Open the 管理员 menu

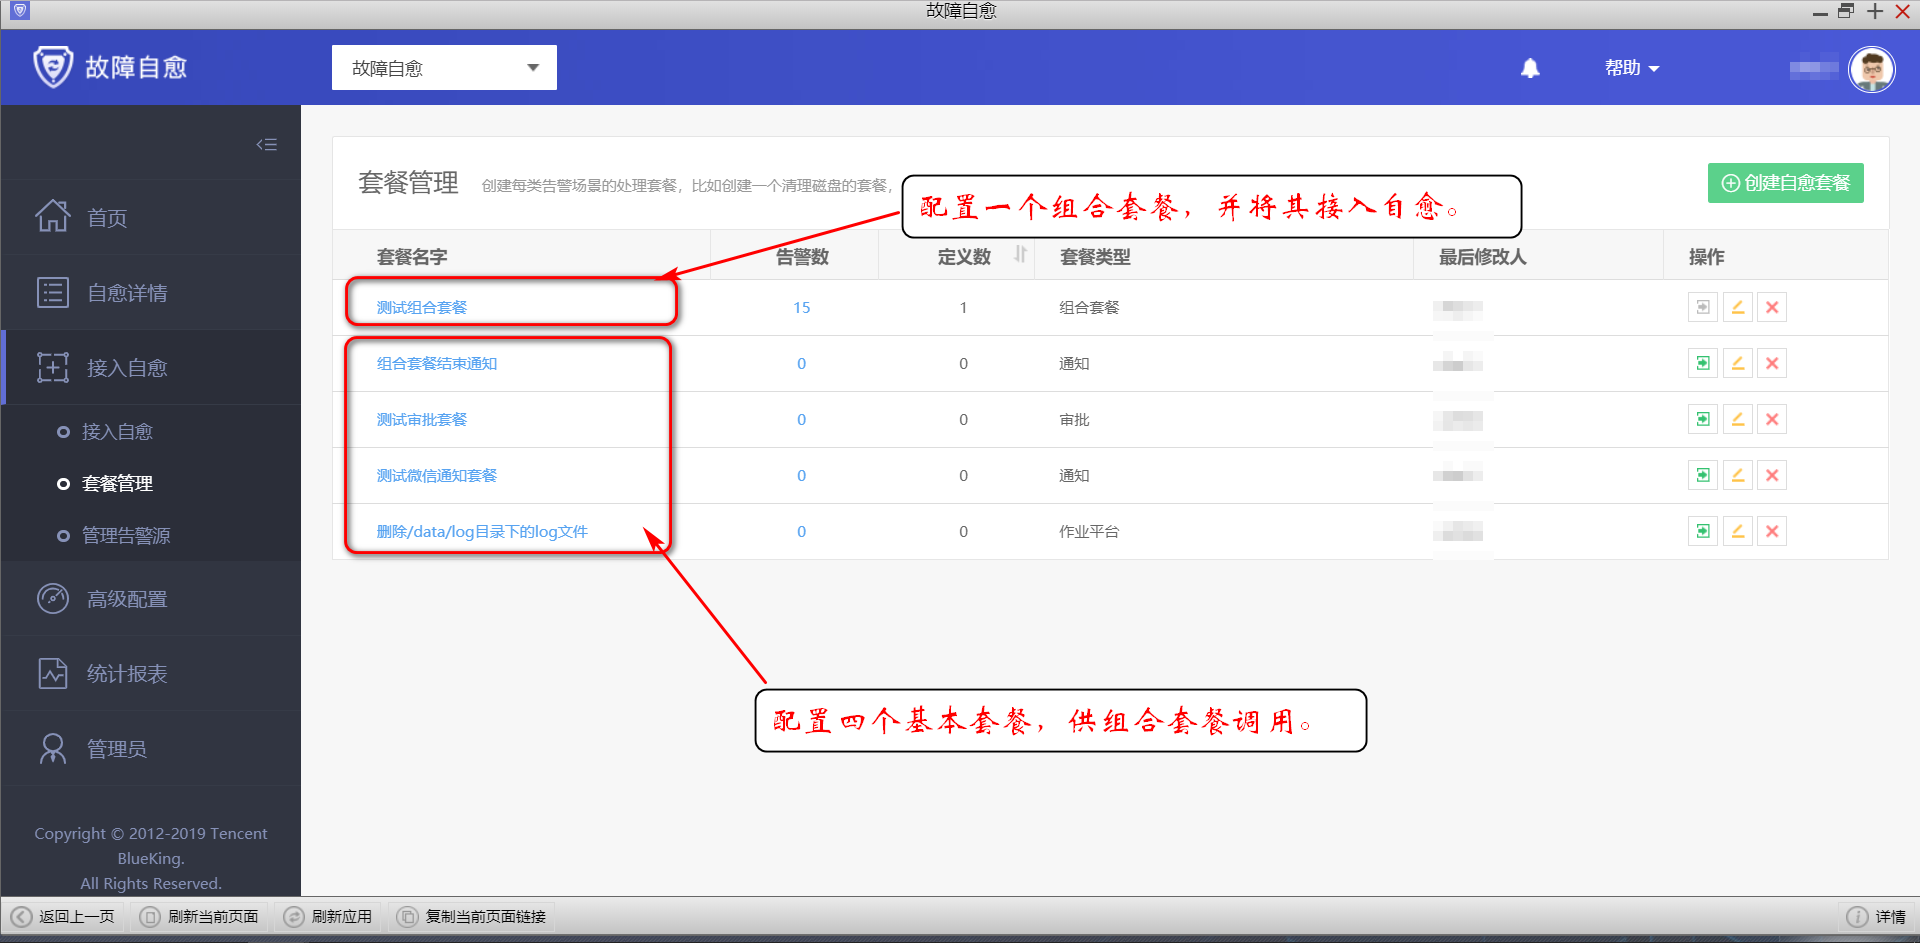(x=151, y=748)
